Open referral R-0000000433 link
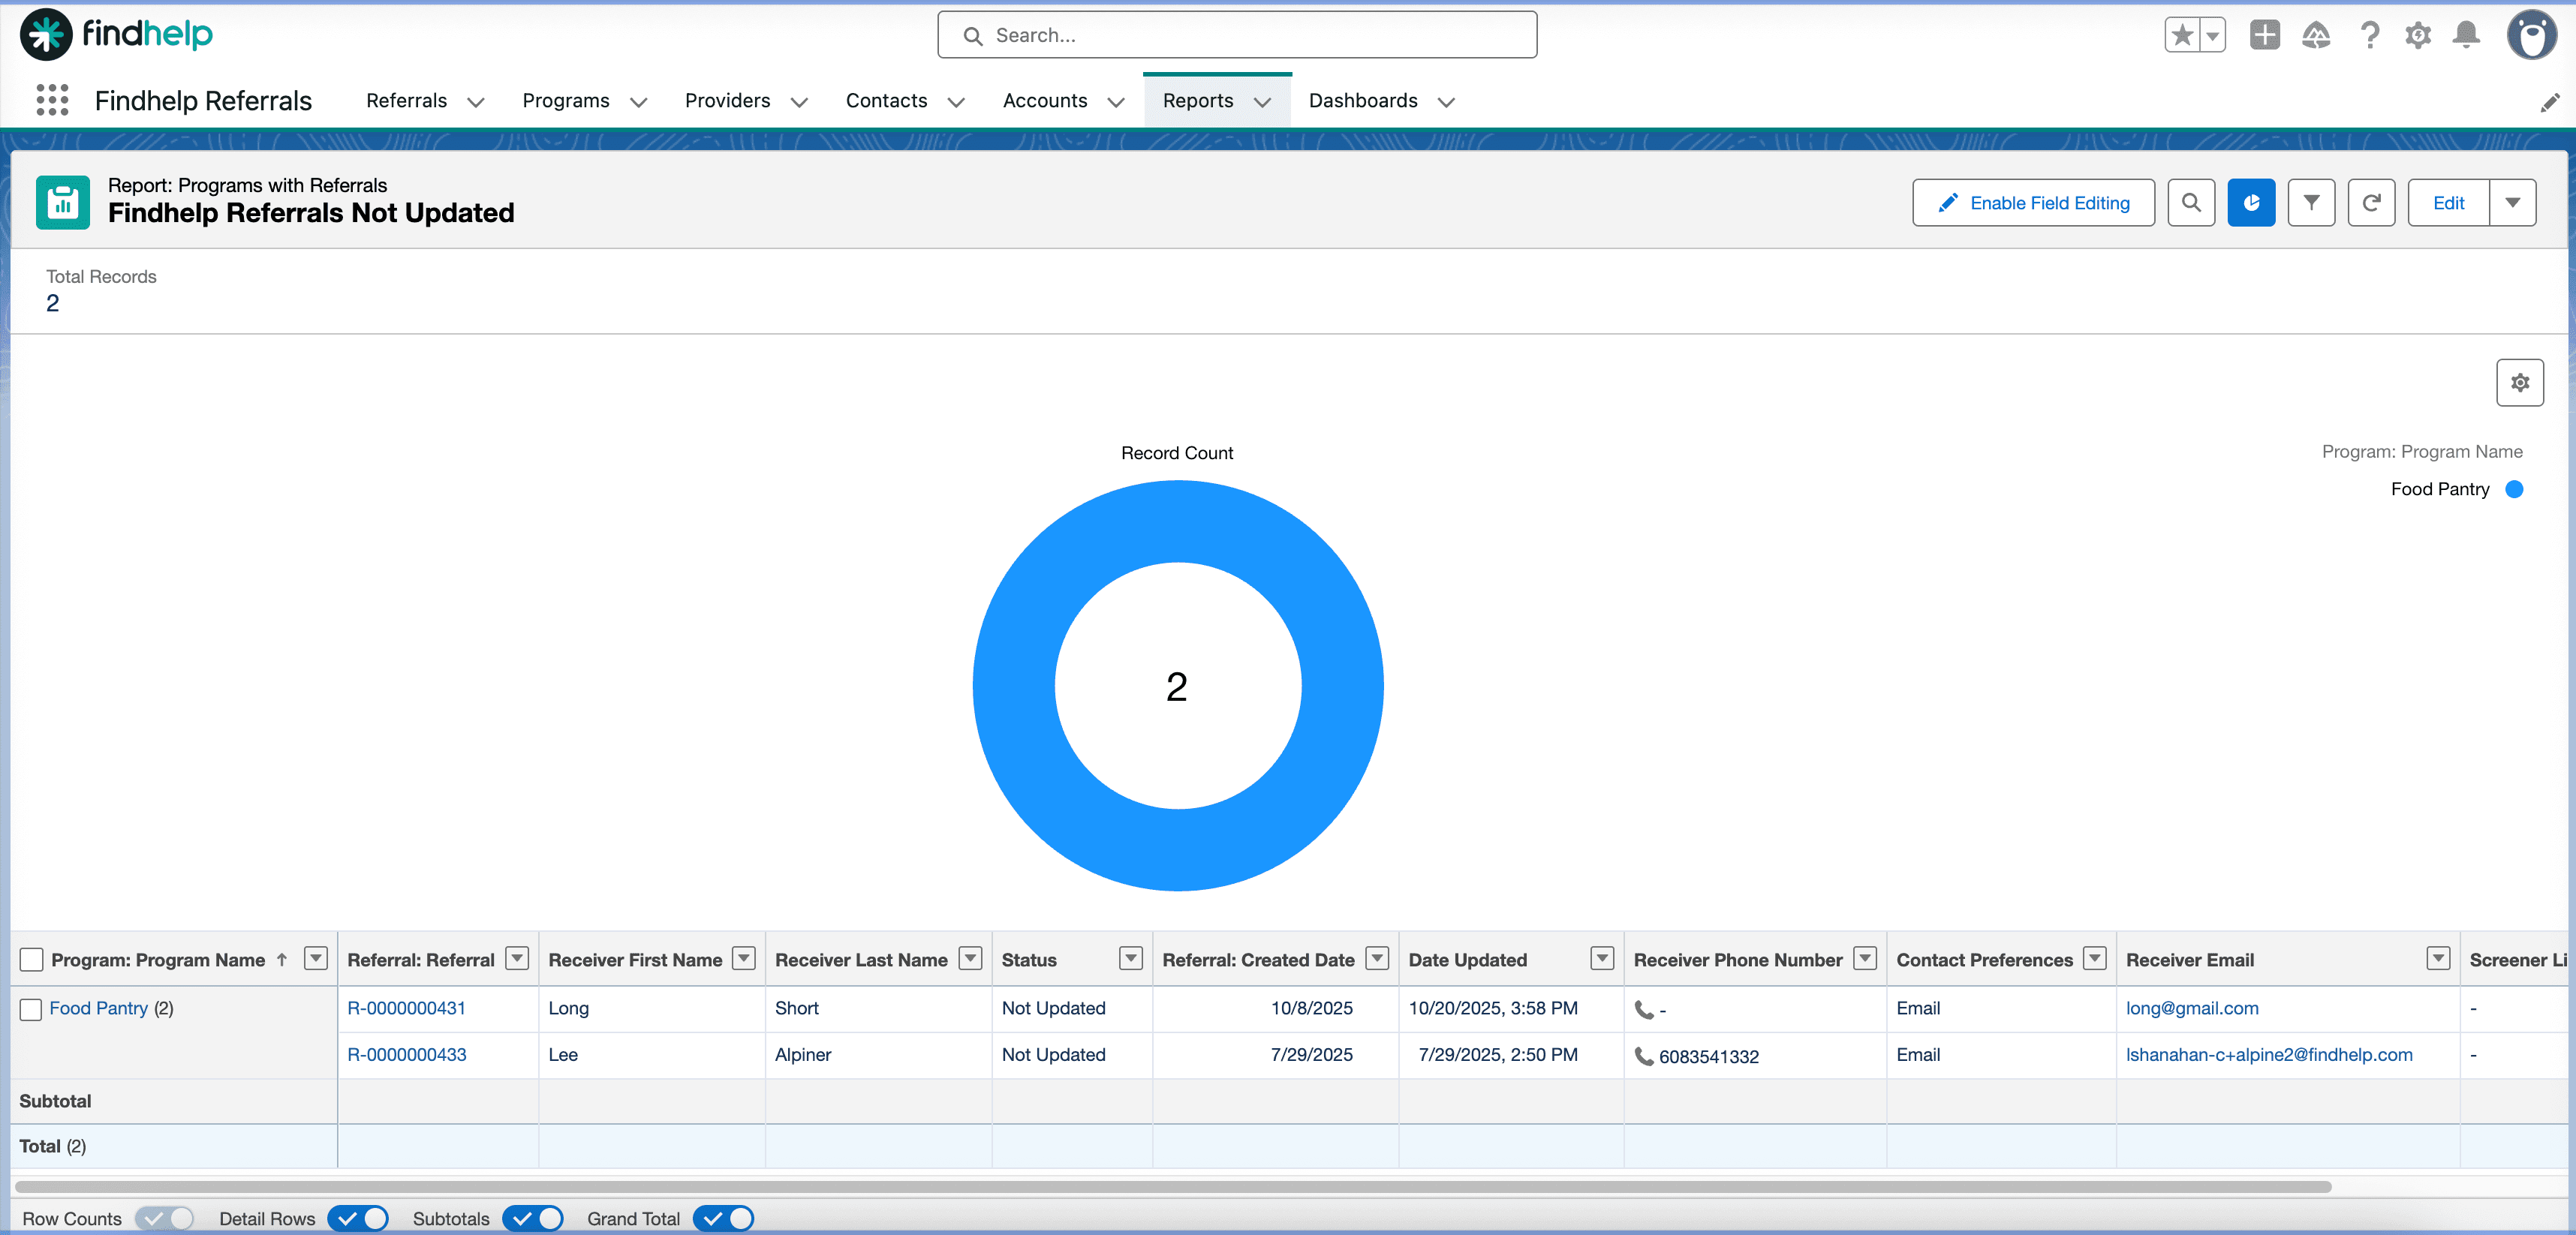 [407, 1054]
